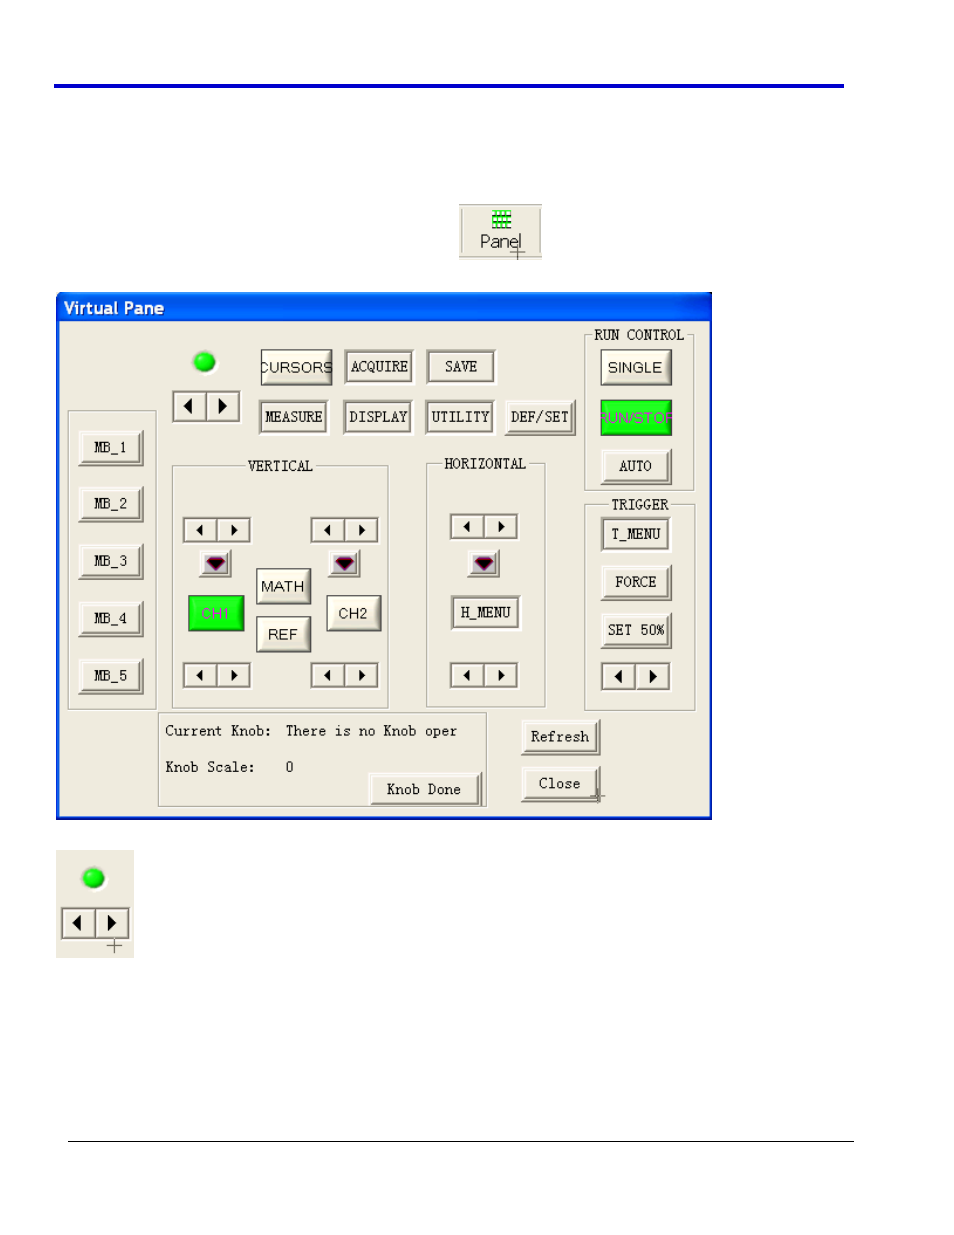Viewport: 954px width, 1235px height.
Task: Click left arrow in lower knob illustration
Action: point(78,923)
